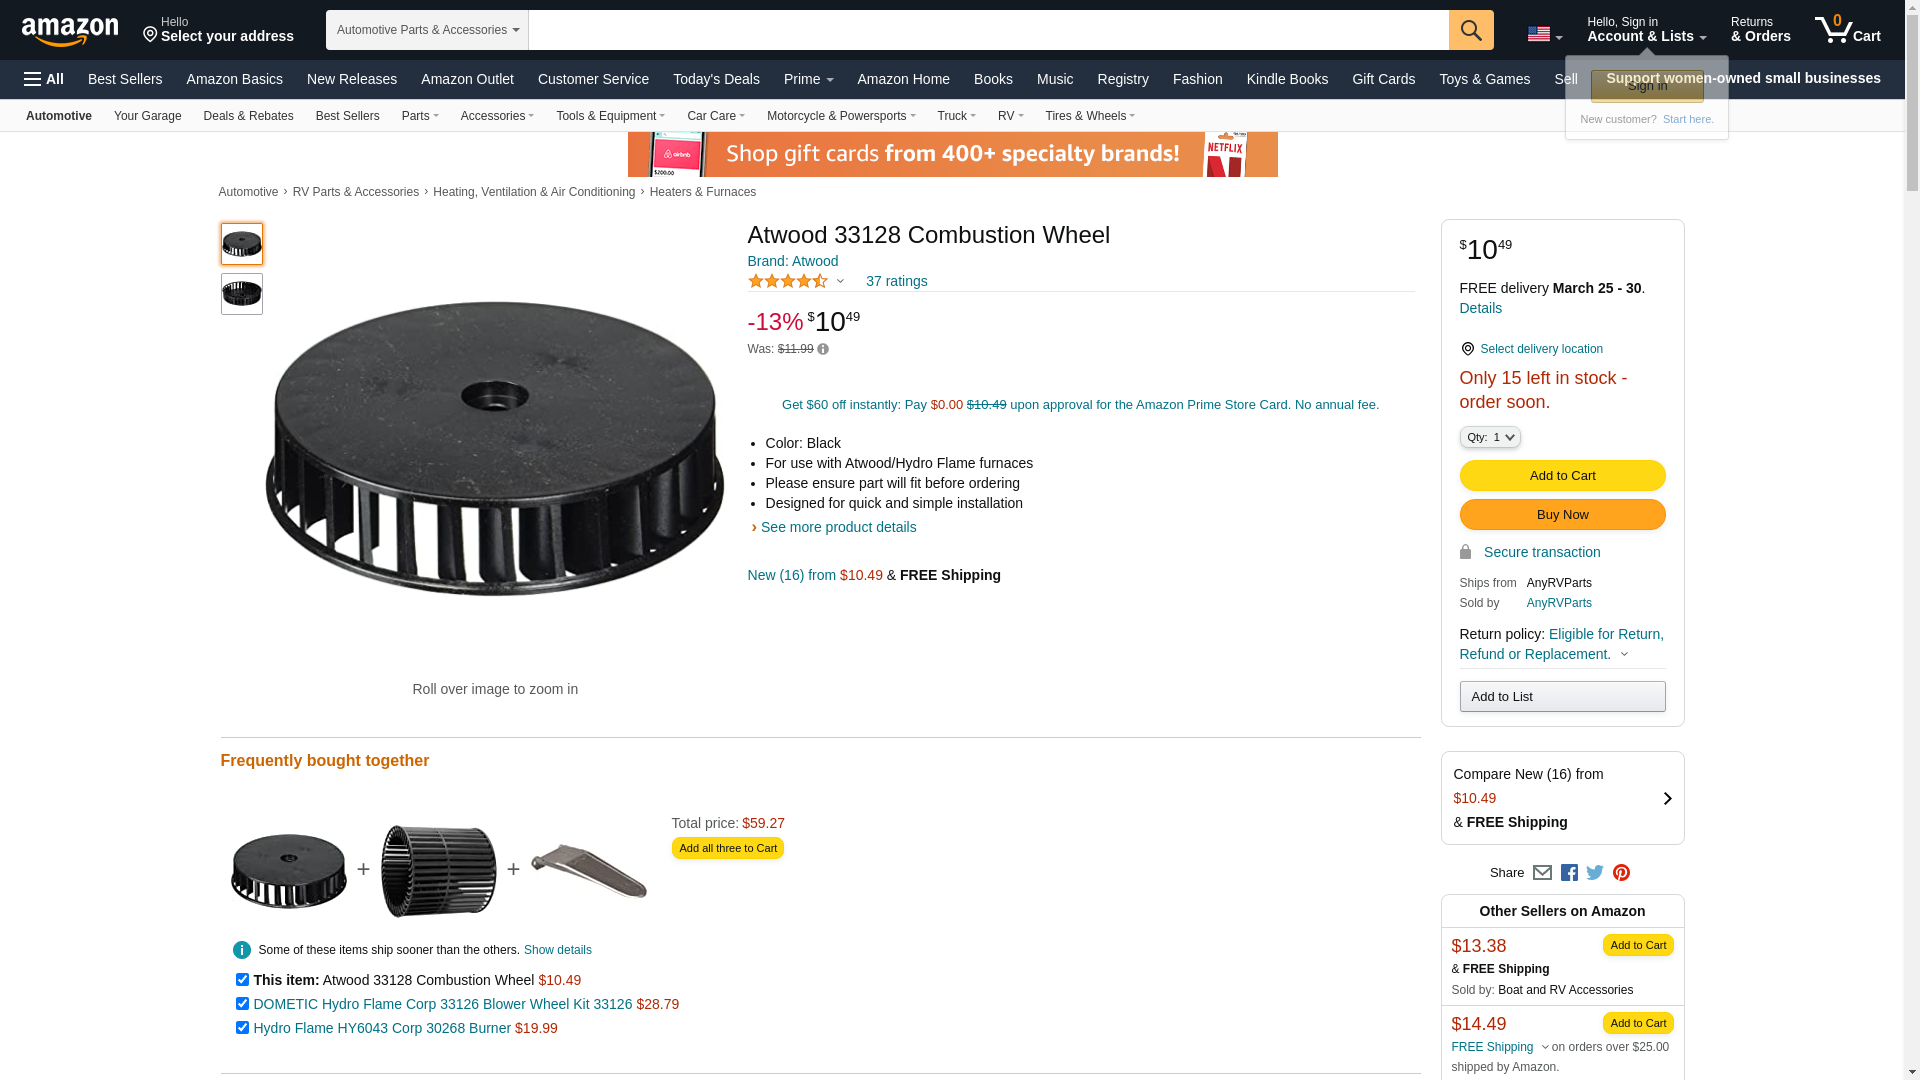Share via Twitter icon

point(1594,873)
